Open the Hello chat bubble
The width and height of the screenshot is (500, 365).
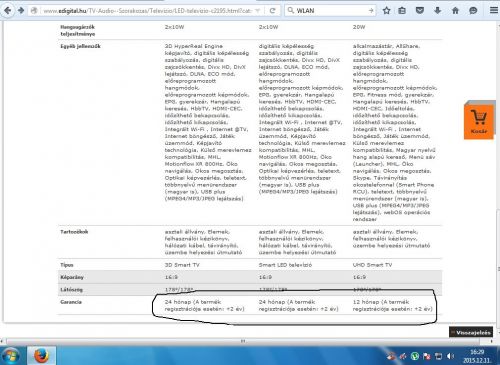point(473,11)
